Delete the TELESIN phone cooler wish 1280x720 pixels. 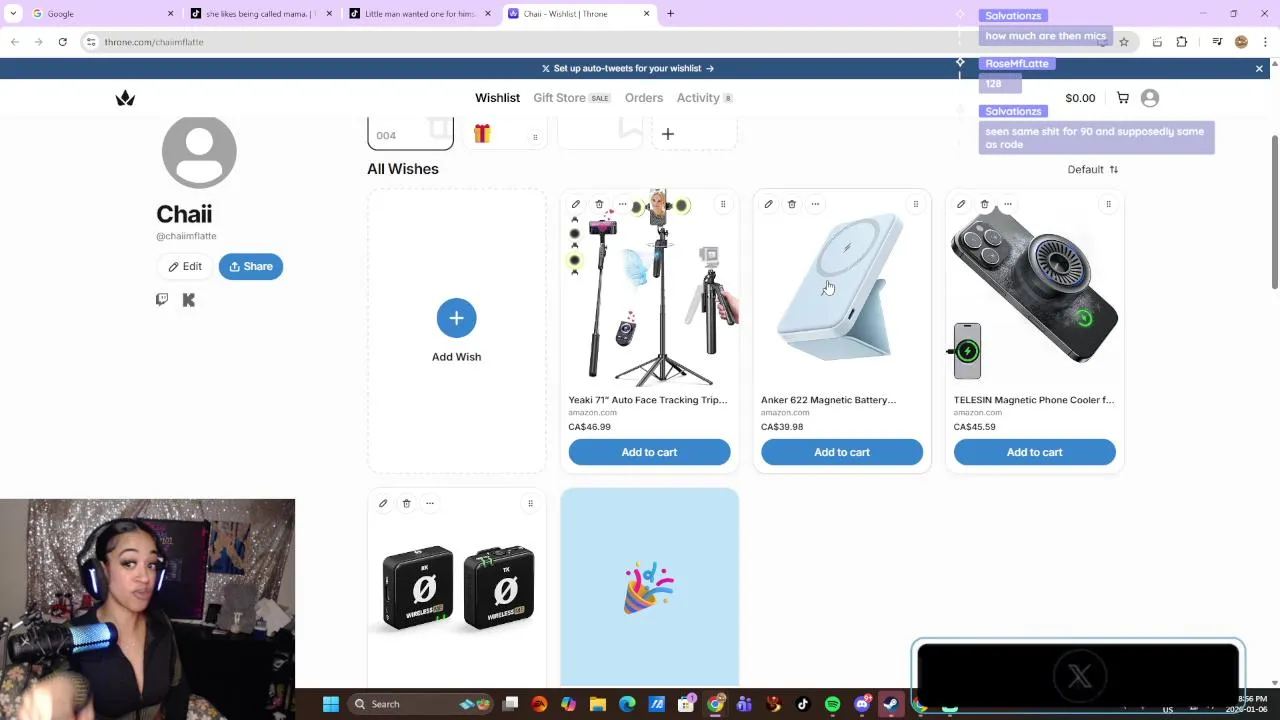(984, 204)
